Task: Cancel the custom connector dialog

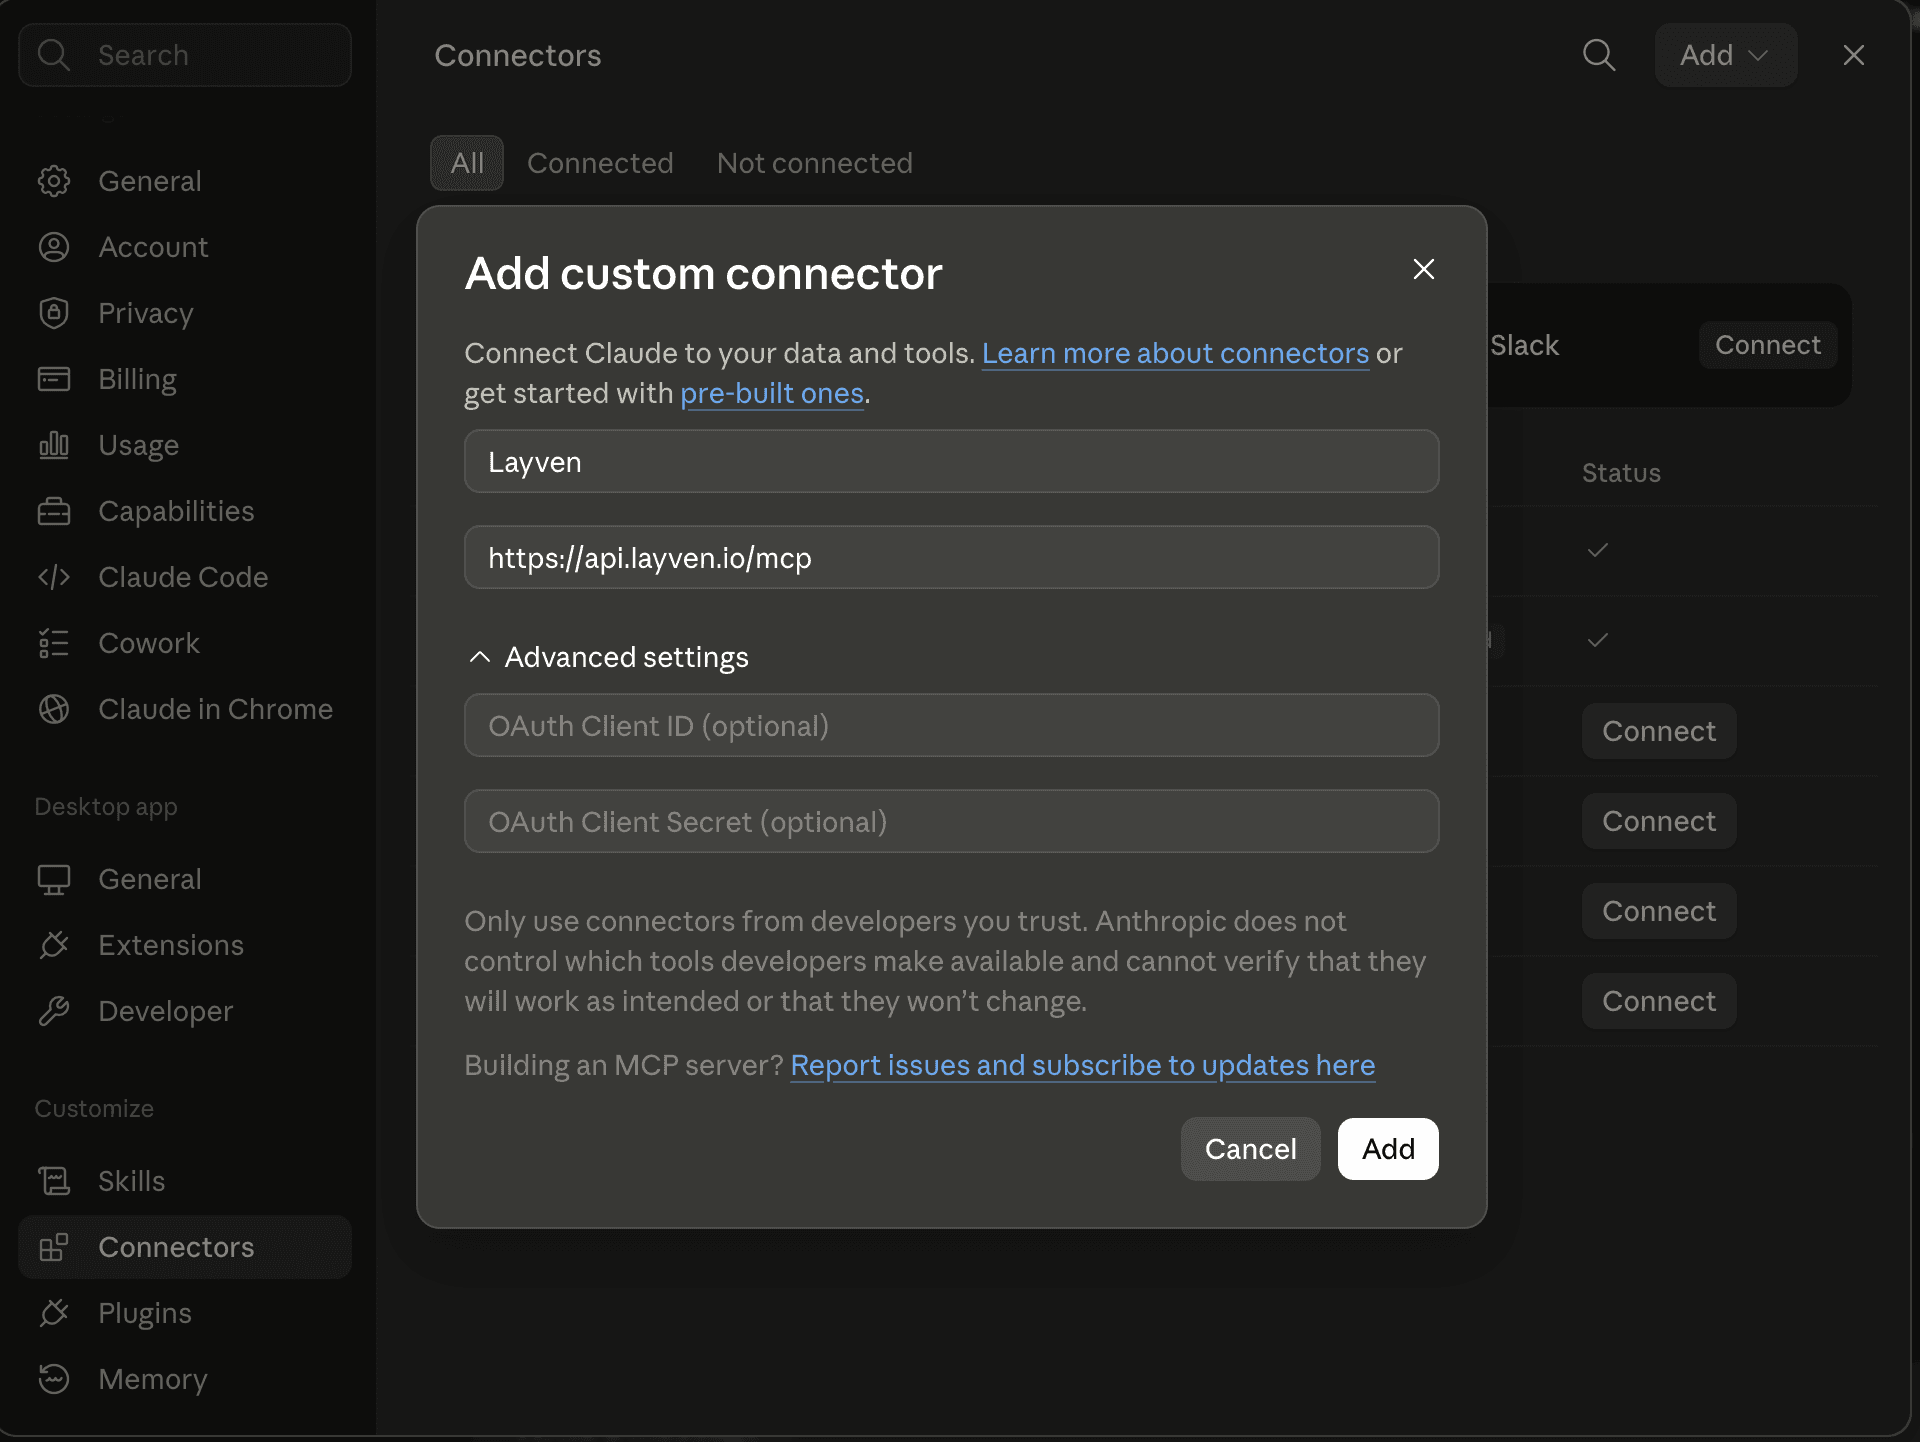Action: [1250, 1149]
